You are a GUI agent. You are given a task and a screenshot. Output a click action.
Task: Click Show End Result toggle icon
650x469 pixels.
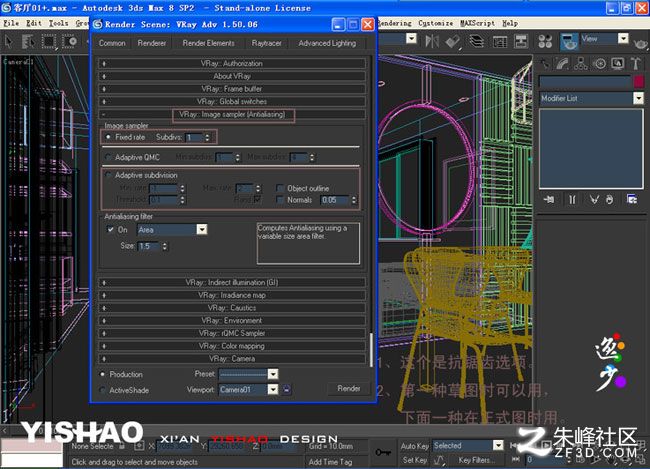572,200
